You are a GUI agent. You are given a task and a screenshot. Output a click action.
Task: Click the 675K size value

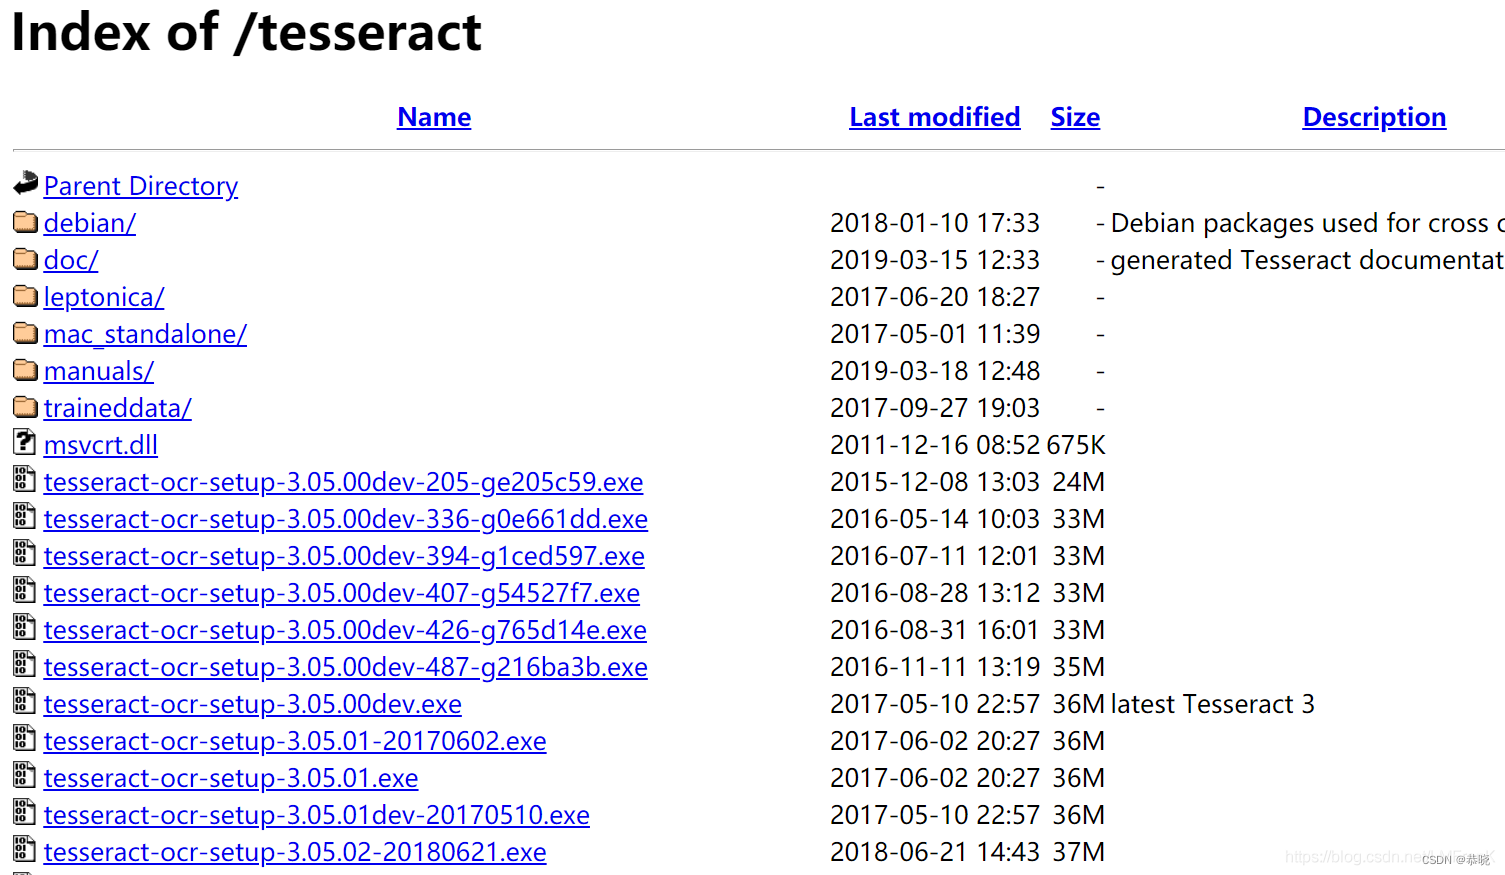(1076, 445)
